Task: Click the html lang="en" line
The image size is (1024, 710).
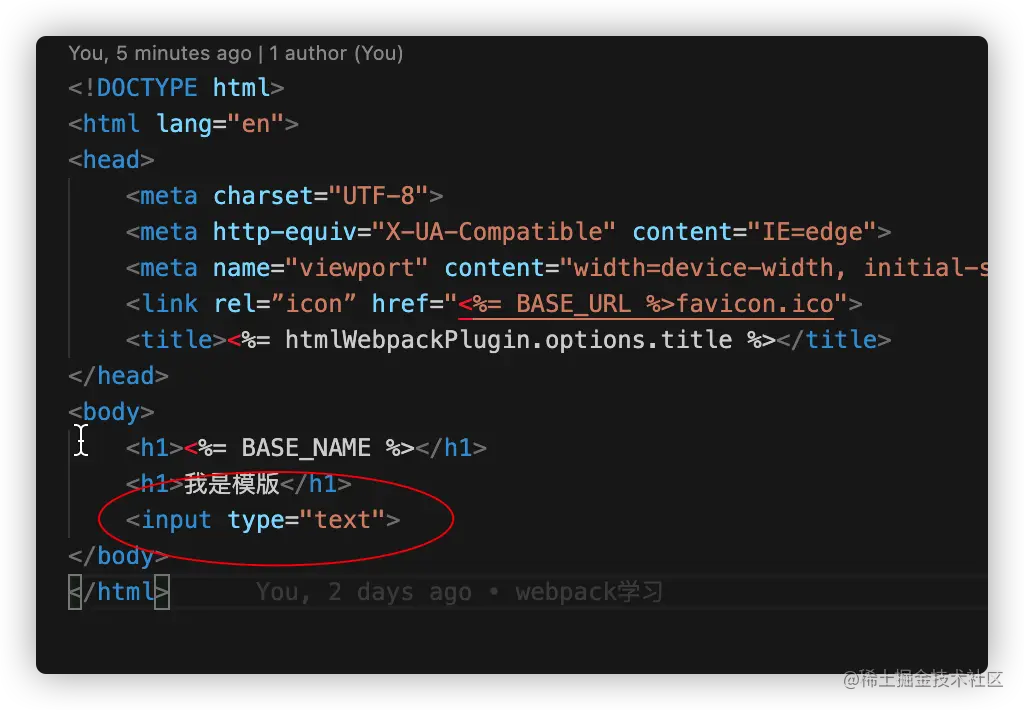Action: click(x=184, y=123)
